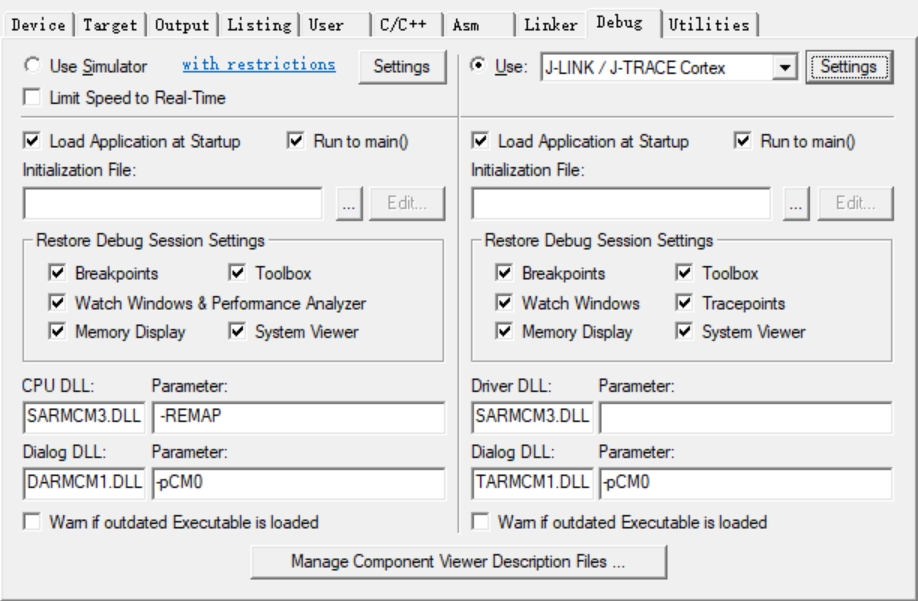Enable right-side Warn if outdated Executable checkbox
The width and height of the screenshot is (918, 601).
(481, 522)
